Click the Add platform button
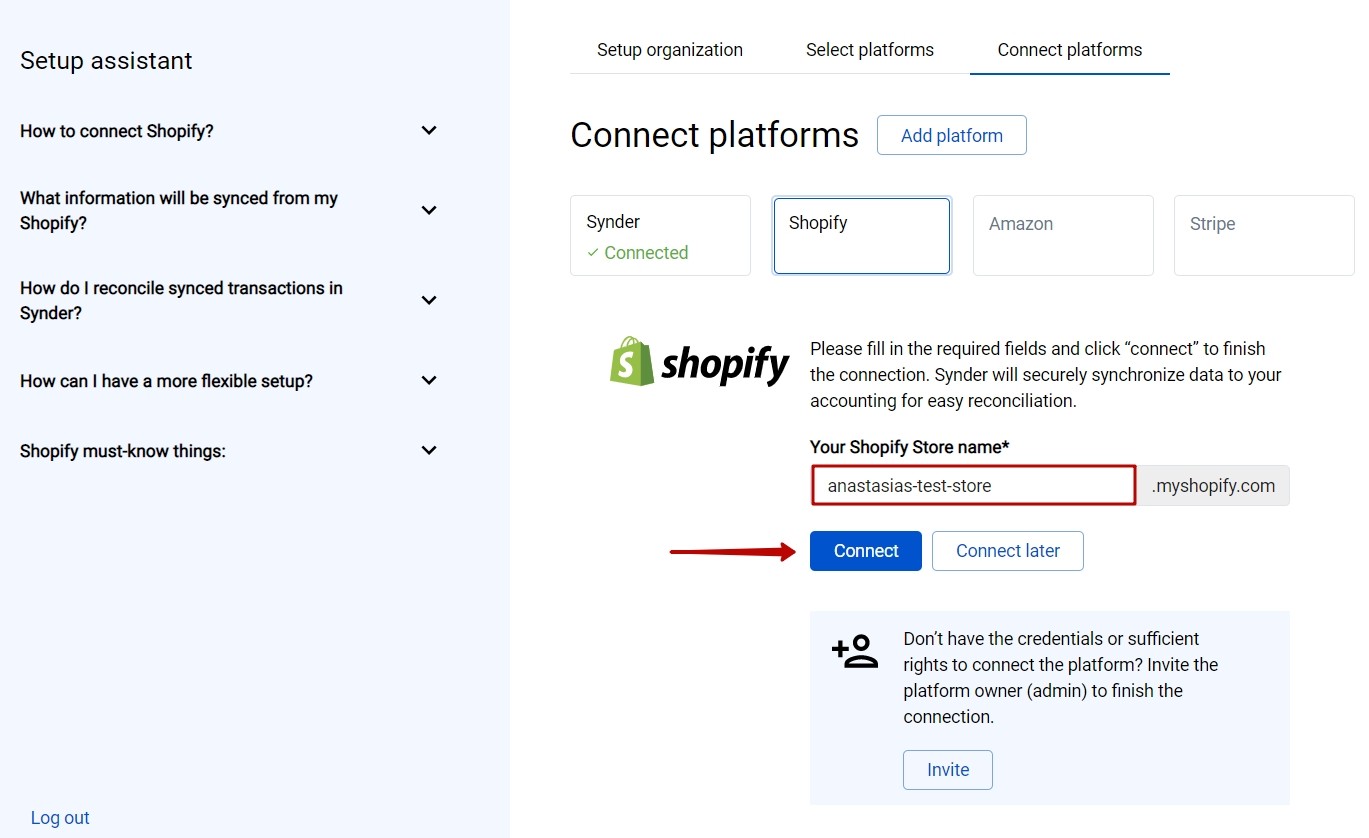Viewport: 1369px width, 838px height. click(x=952, y=136)
